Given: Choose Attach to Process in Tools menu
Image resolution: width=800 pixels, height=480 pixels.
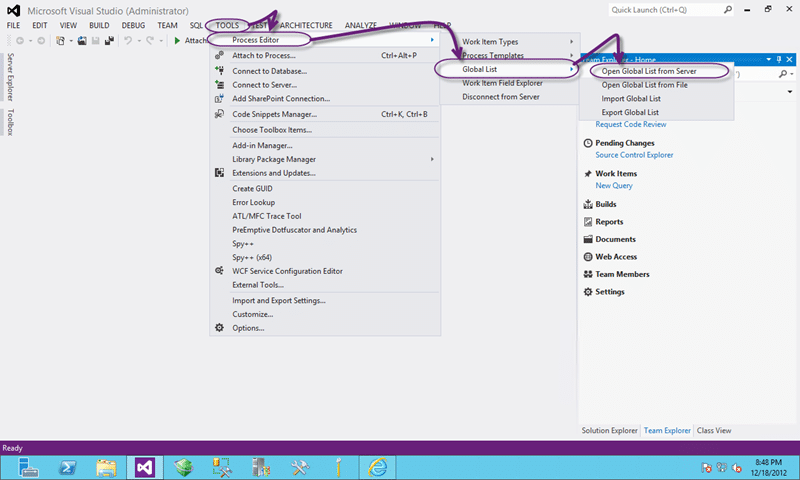Looking at the screenshot, I should tap(324, 55).
